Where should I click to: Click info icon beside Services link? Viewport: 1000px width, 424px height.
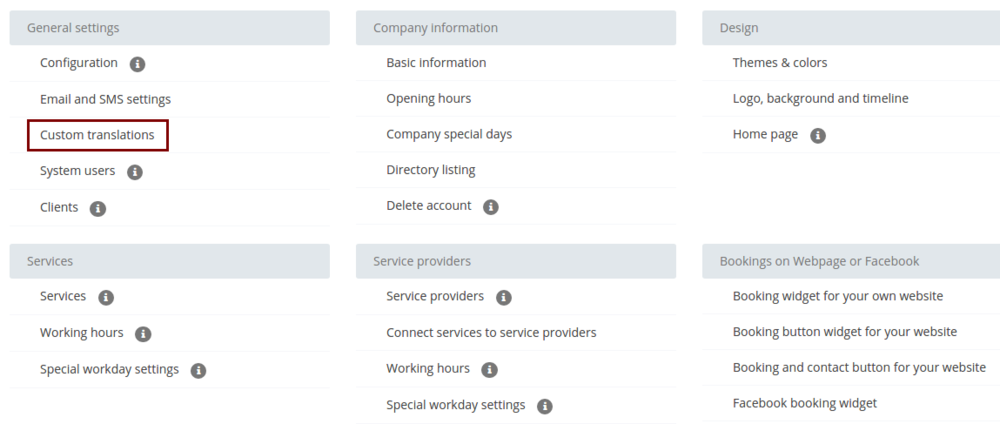pos(106,297)
